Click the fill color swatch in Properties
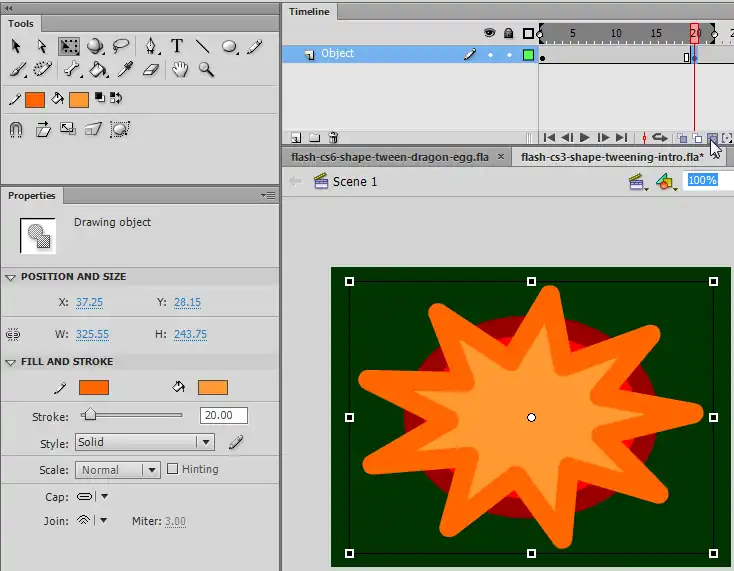Screen dimensions: 734x571 (213, 388)
